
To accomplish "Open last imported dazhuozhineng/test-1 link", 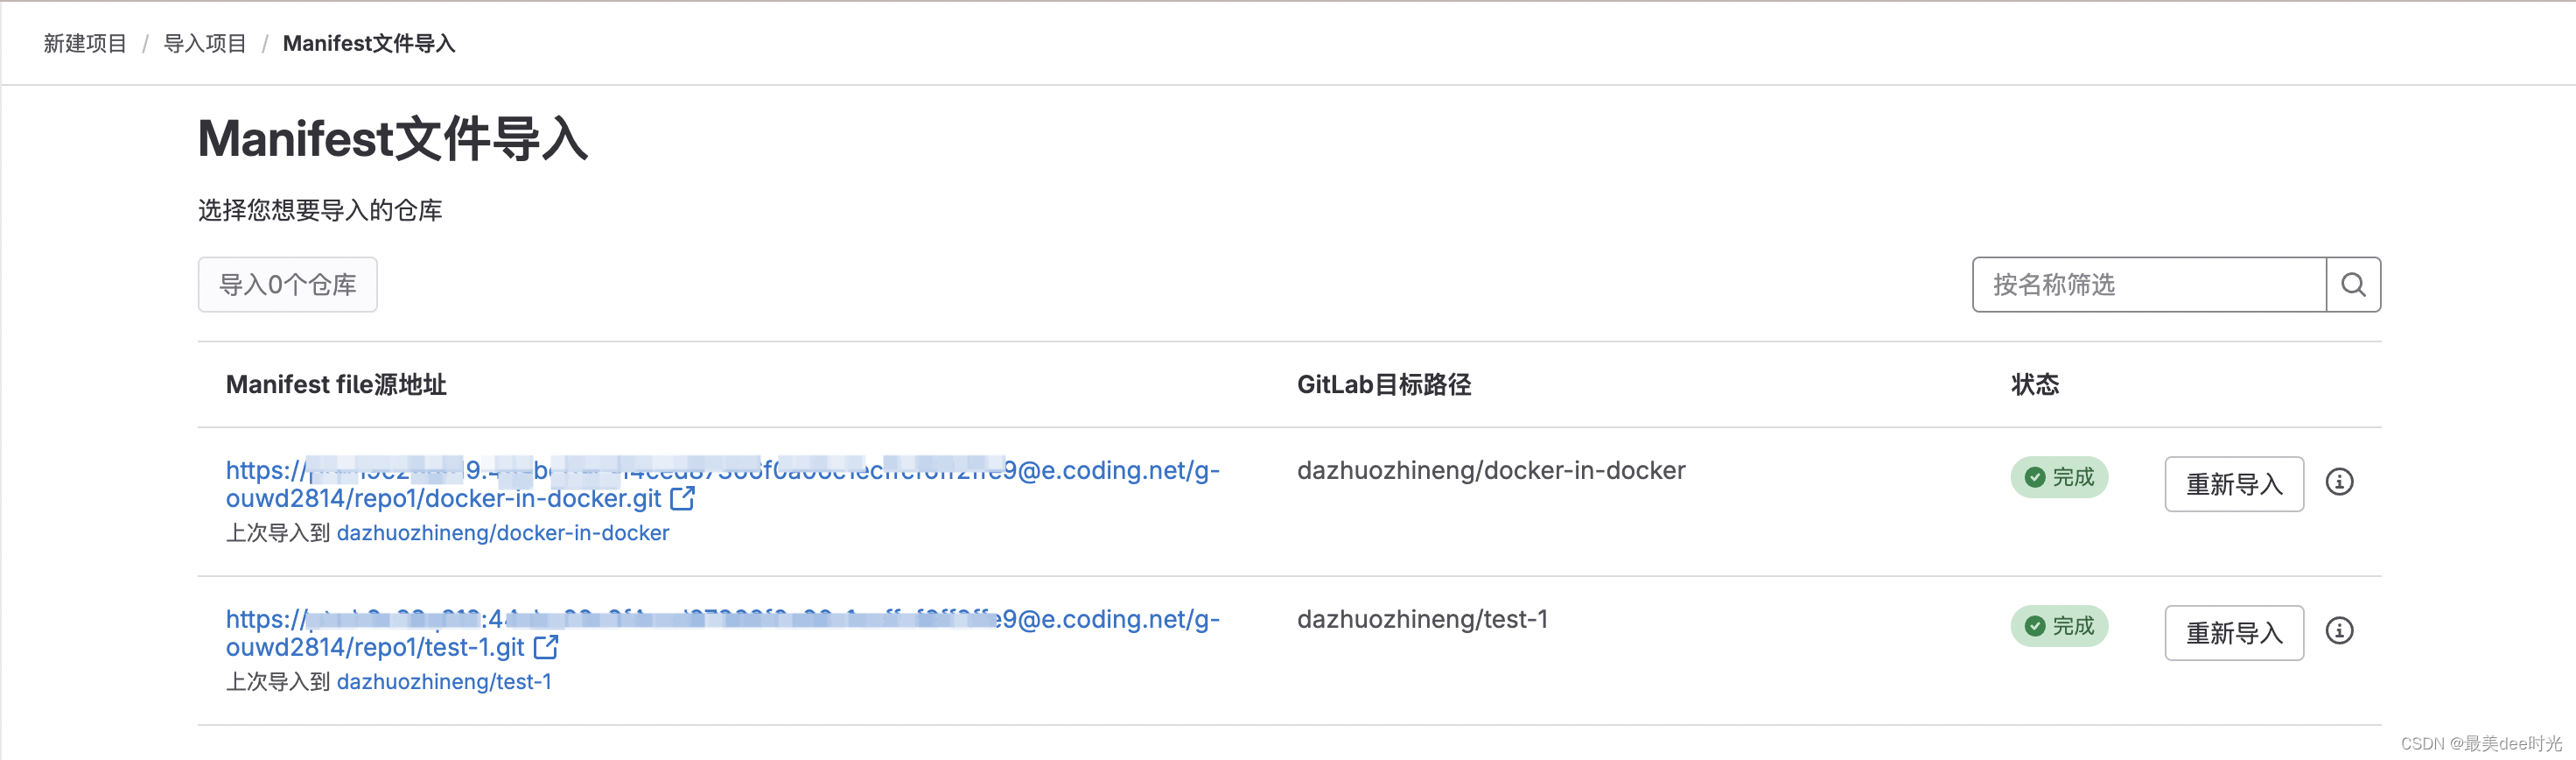I will tap(444, 682).
